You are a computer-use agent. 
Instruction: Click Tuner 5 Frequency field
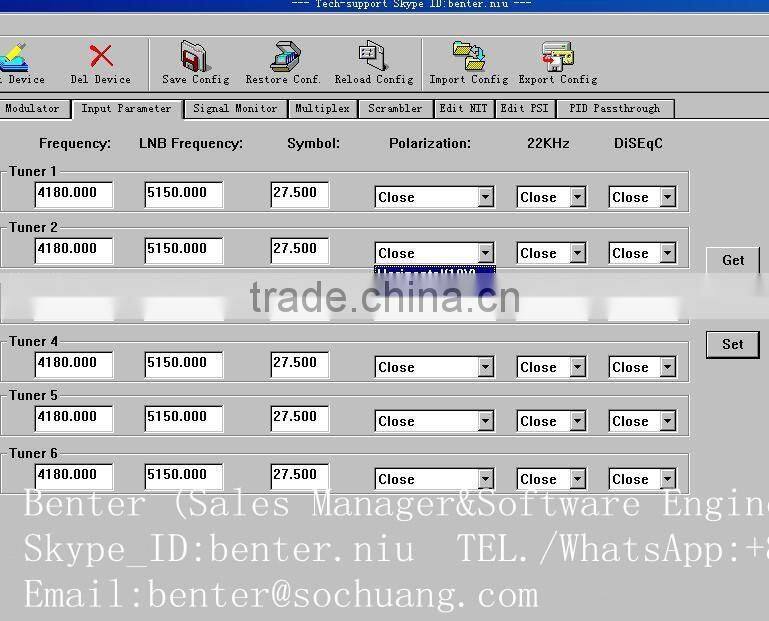74,418
